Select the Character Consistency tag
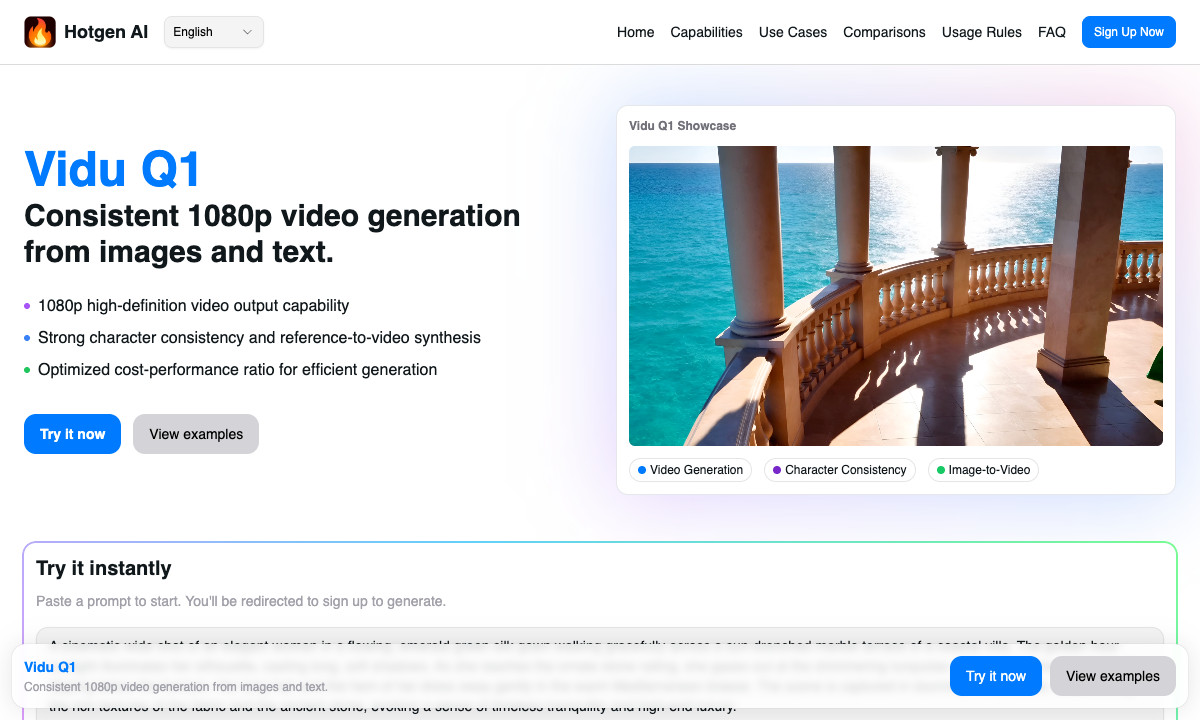The image size is (1200, 720). click(839, 470)
